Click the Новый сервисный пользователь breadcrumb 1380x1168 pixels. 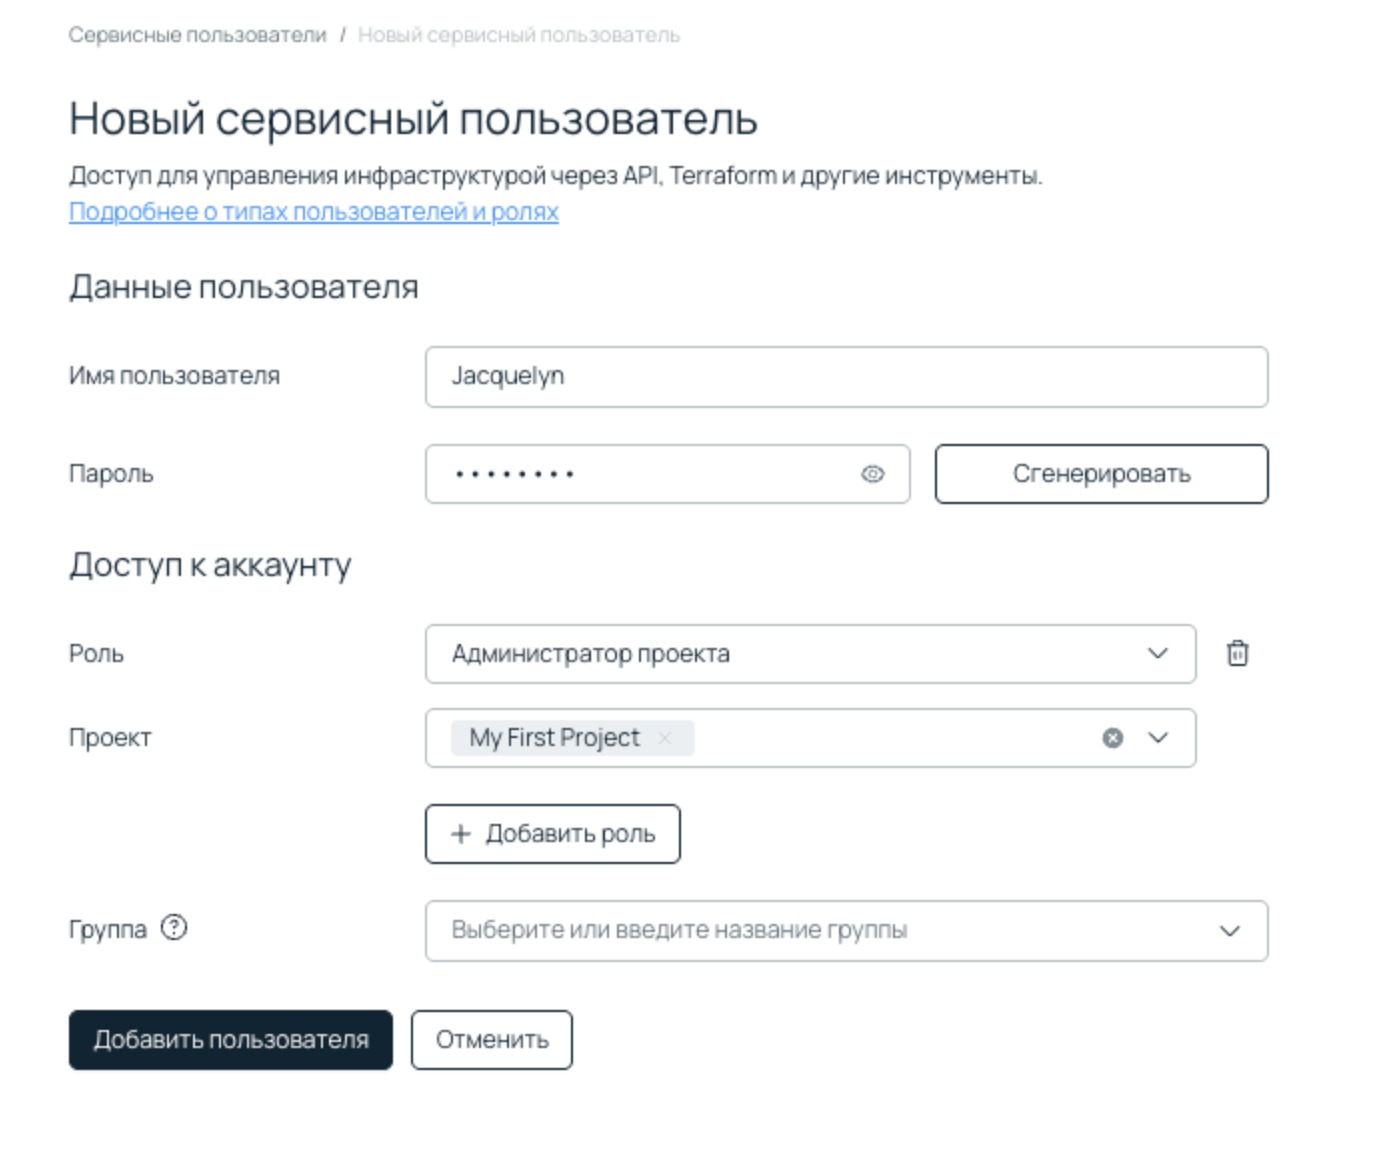click(518, 35)
